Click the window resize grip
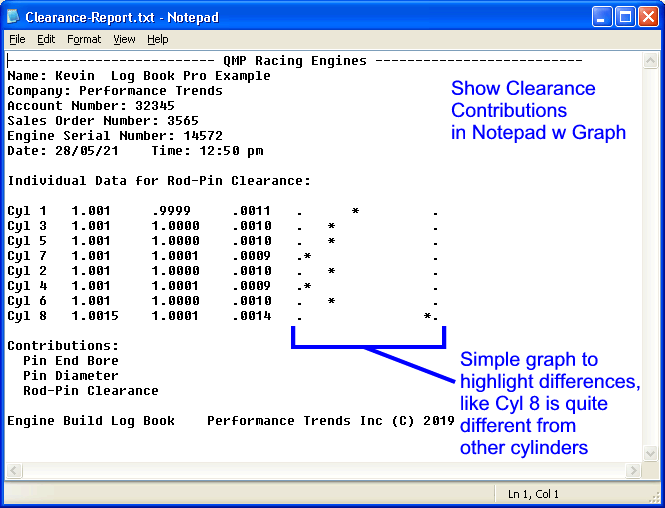Image resolution: width=665 pixels, height=508 pixels. [x=654, y=497]
